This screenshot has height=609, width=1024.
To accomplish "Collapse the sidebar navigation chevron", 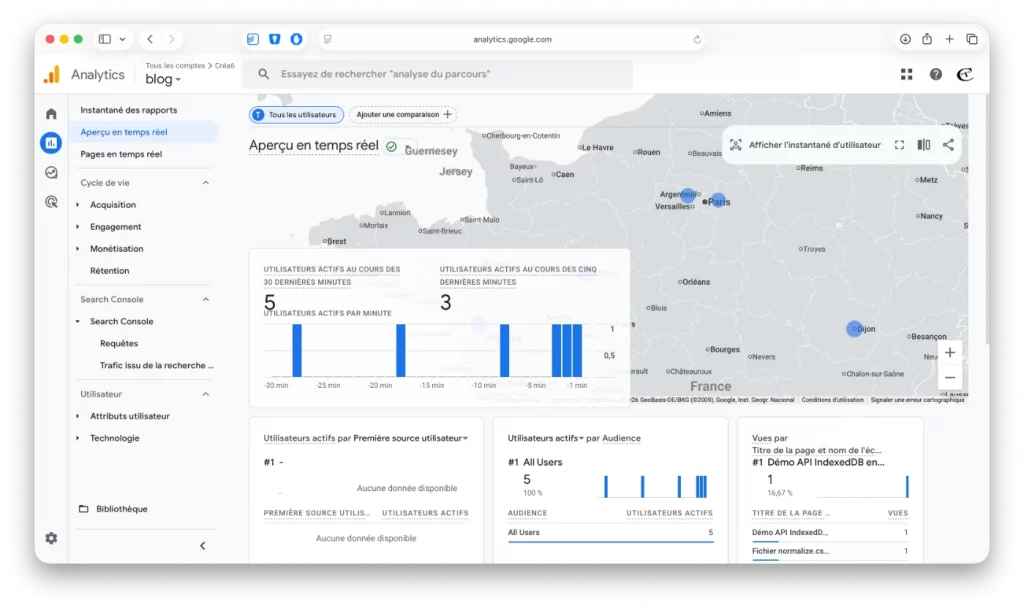I will tap(203, 545).
